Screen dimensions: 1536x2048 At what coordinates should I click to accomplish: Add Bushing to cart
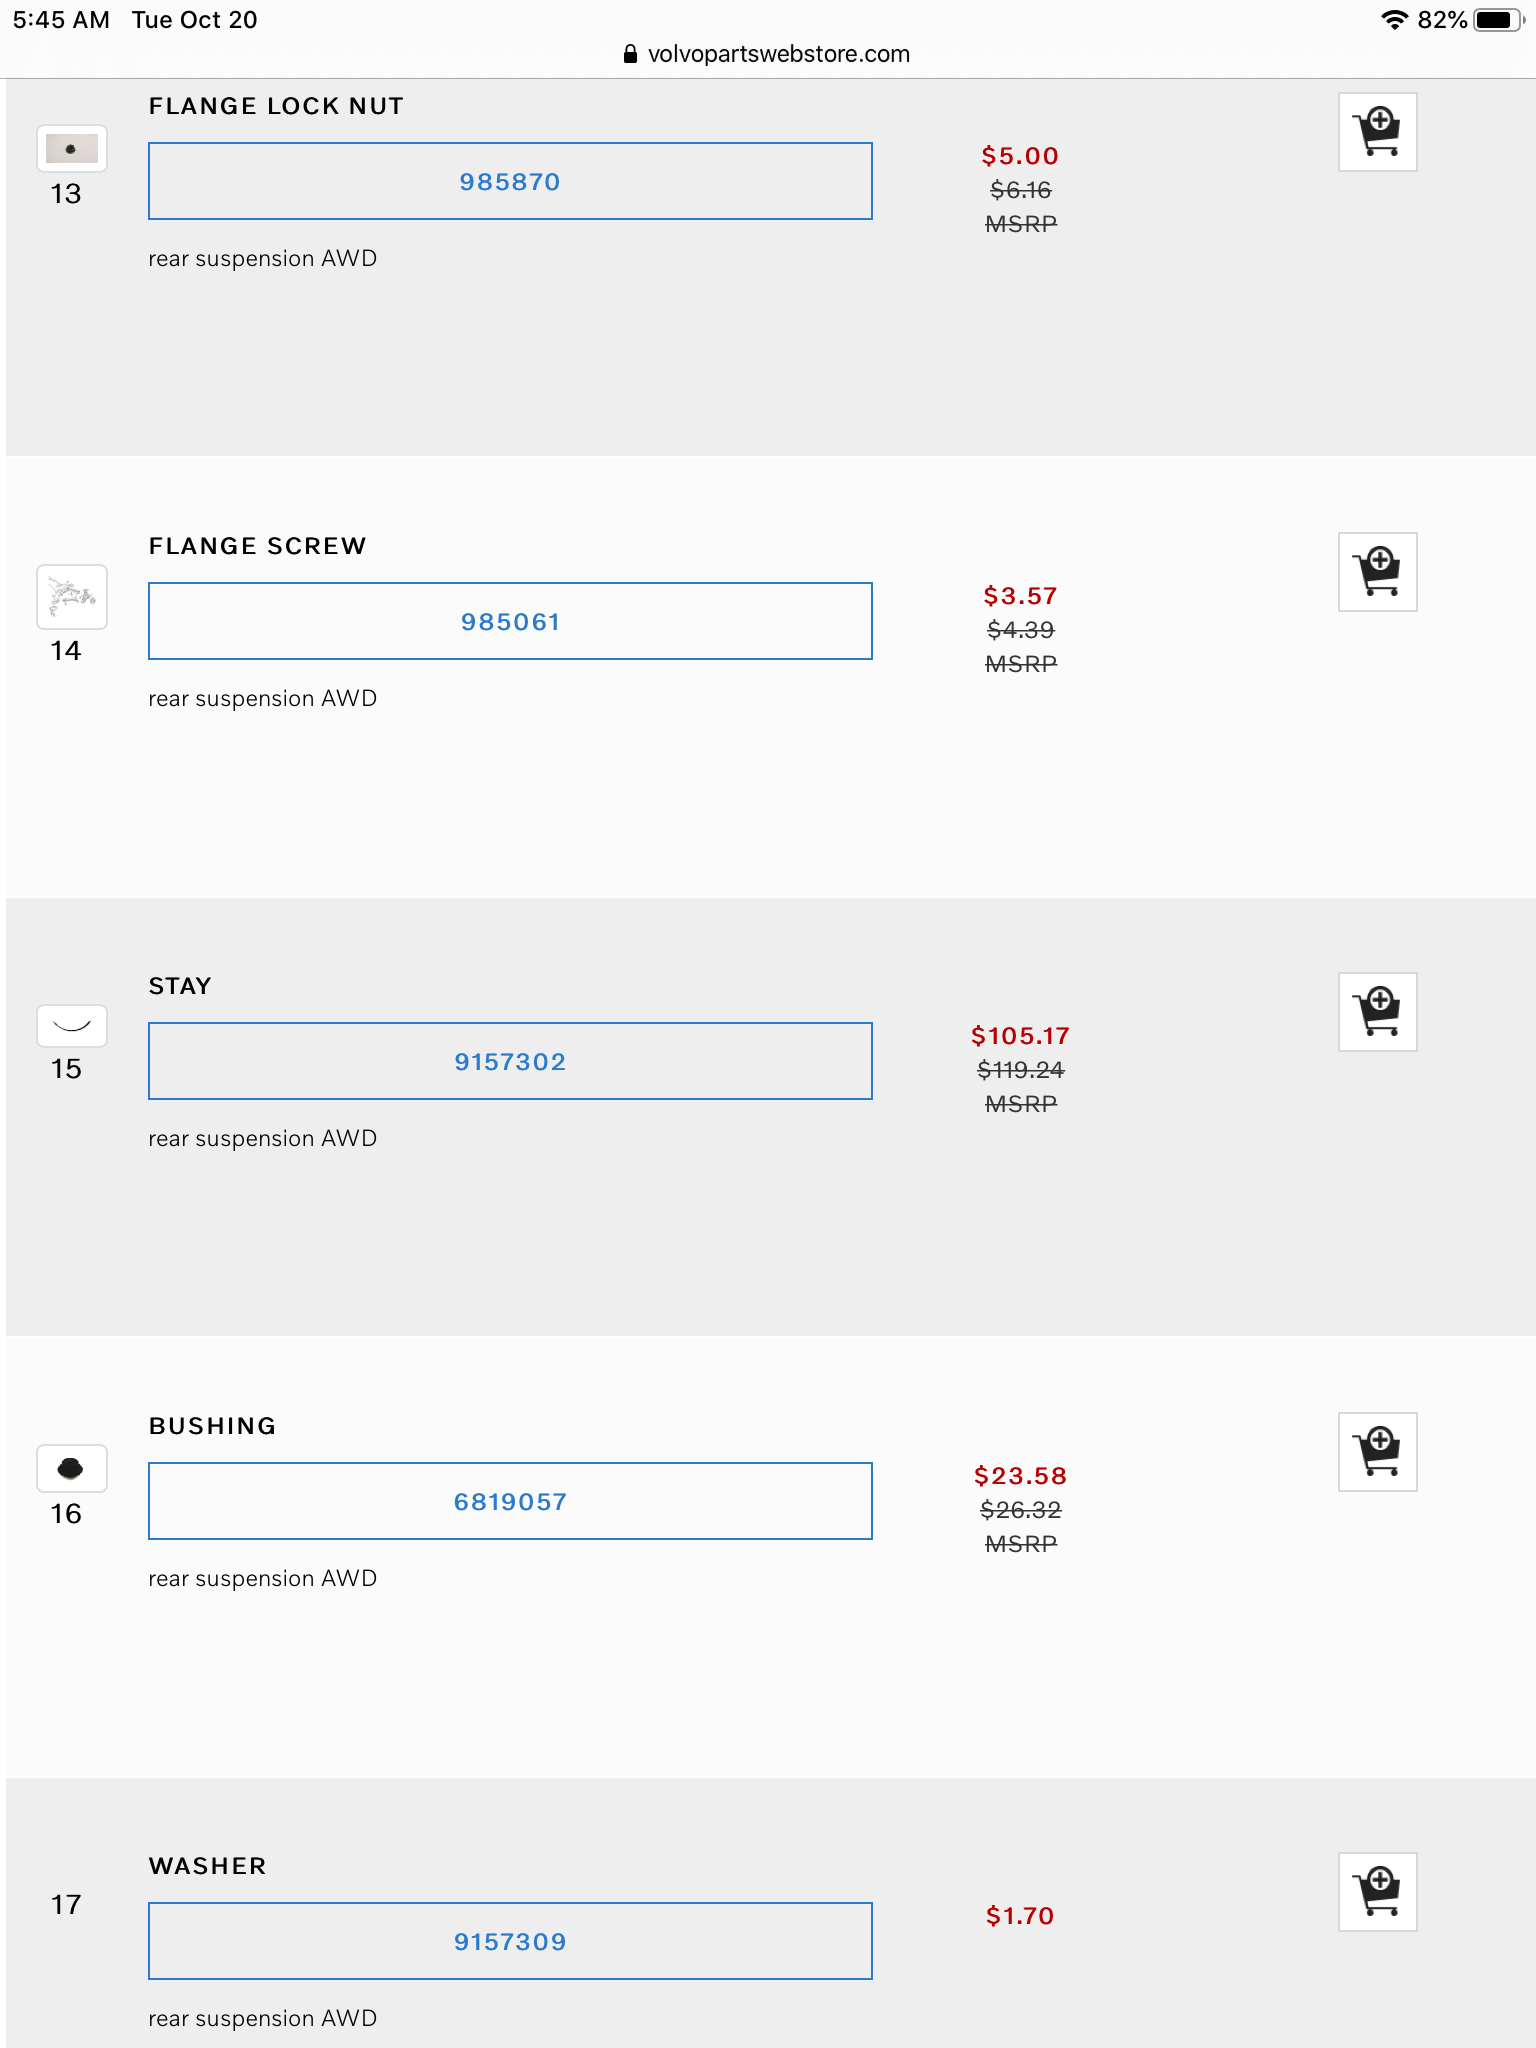click(1377, 1452)
